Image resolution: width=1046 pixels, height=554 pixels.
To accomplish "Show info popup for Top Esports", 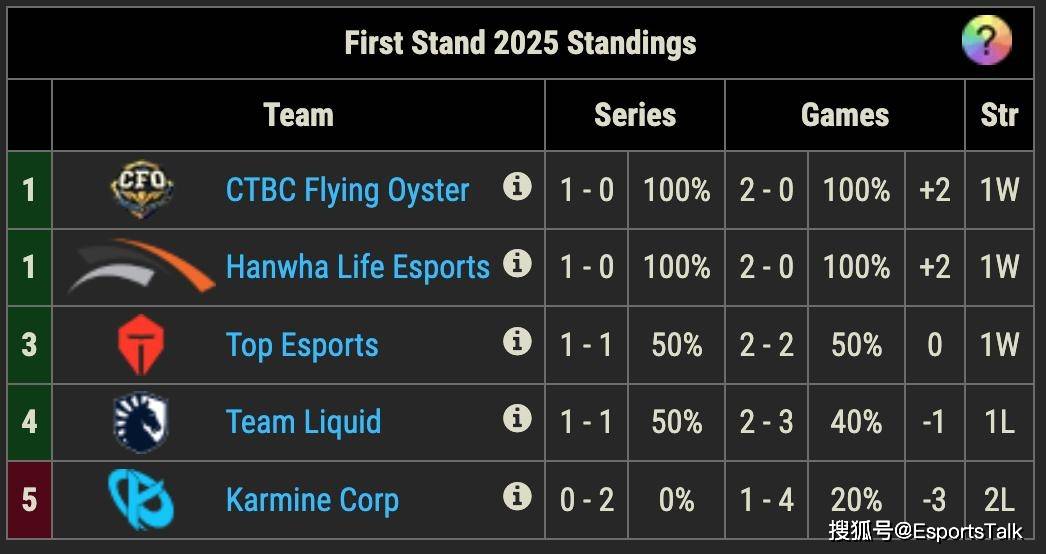I will pyautogui.click(x=517, y=341).
